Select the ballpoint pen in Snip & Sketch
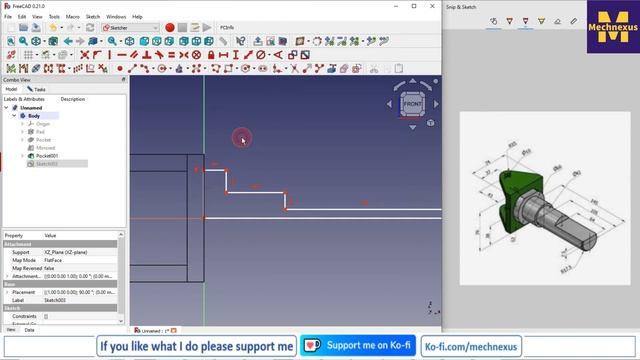640x360 pixels. pyautogui.click(x=509, y=21)
